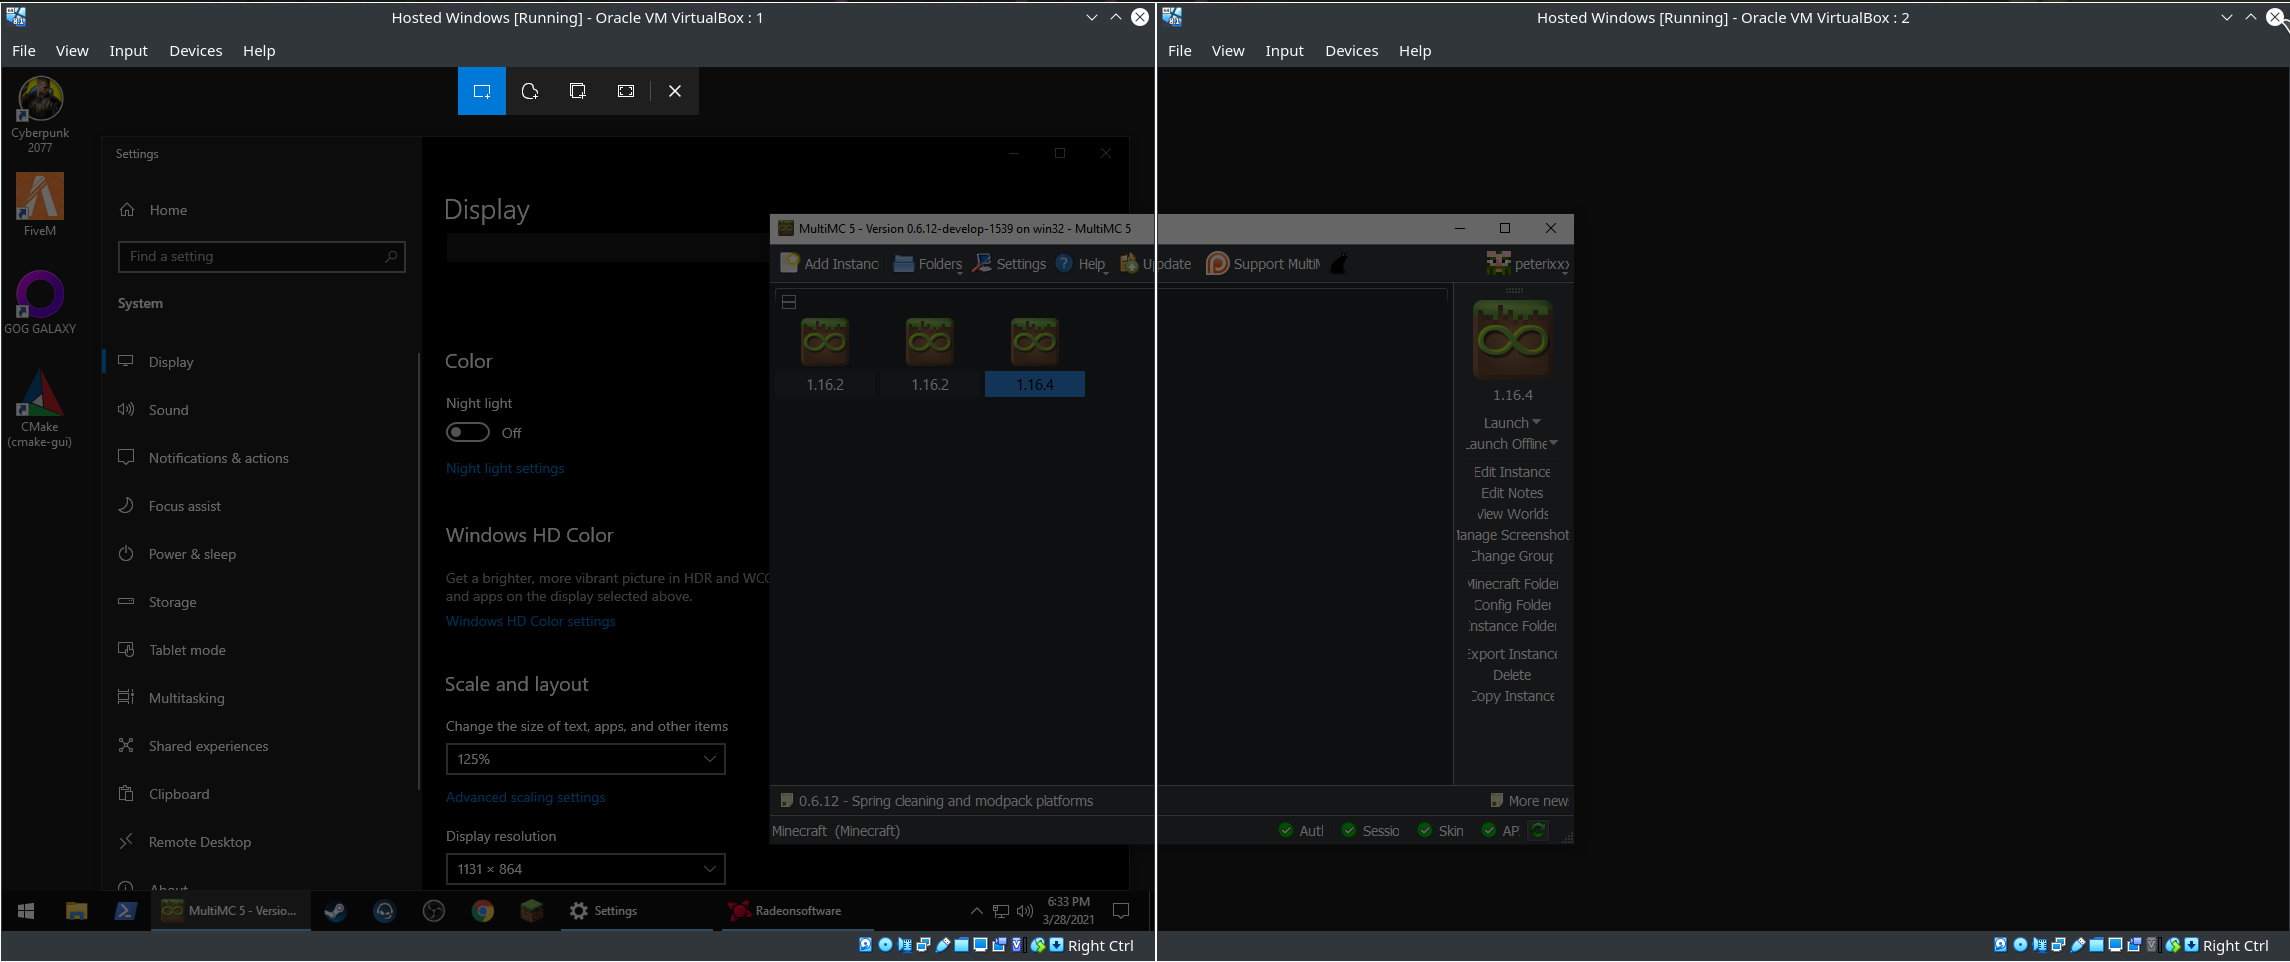Image resolution: width=2290 pixels, height=962 pixels.
Task: Select fullscreen snip mode in Snip toolbar
Action: point(625,91)
